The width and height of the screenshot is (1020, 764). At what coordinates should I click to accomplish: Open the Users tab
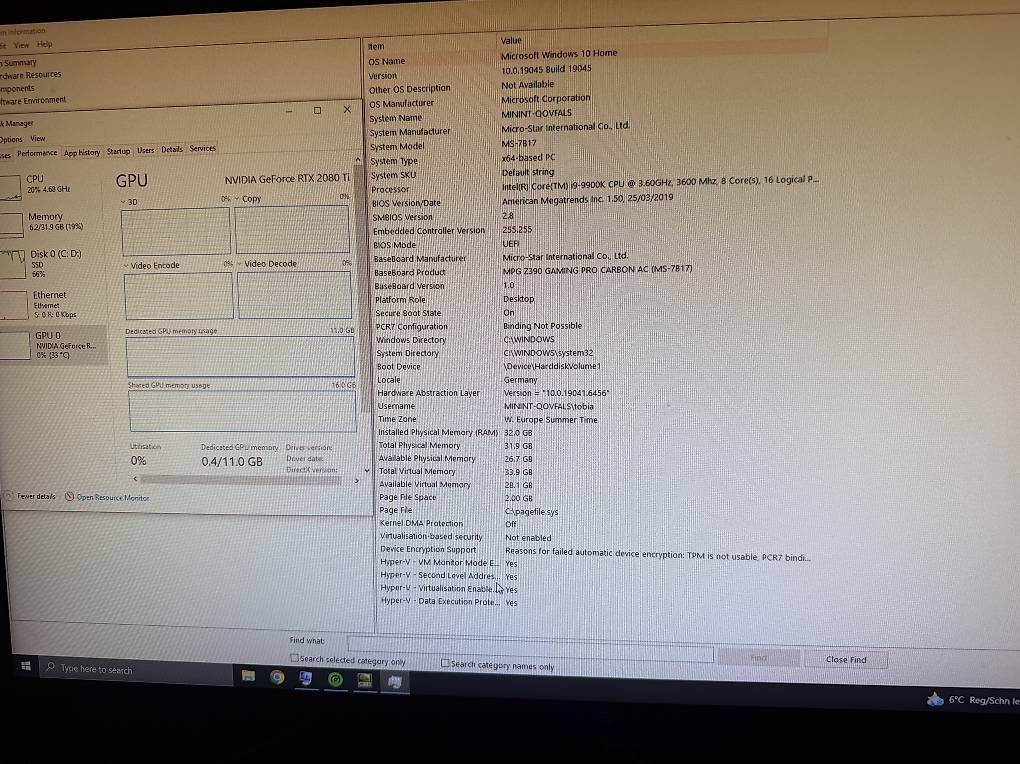point(146,150)
